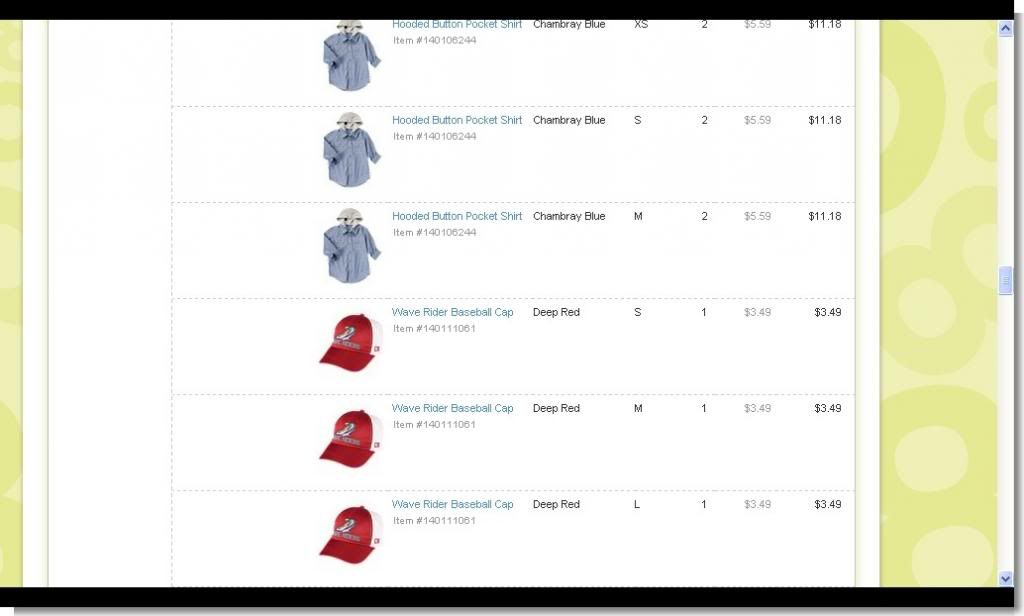This screenshot has width=1024, height=616.
Task: Click the scrollbar track below the thumb
Action: coord(1005,432)
